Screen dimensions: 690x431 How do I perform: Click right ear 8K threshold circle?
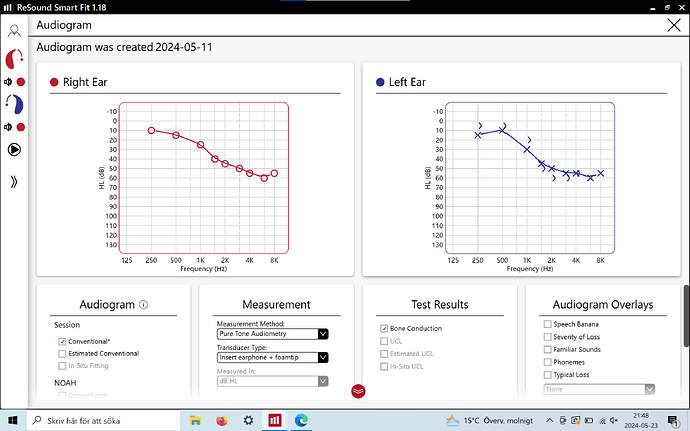(x=274, y=173)
